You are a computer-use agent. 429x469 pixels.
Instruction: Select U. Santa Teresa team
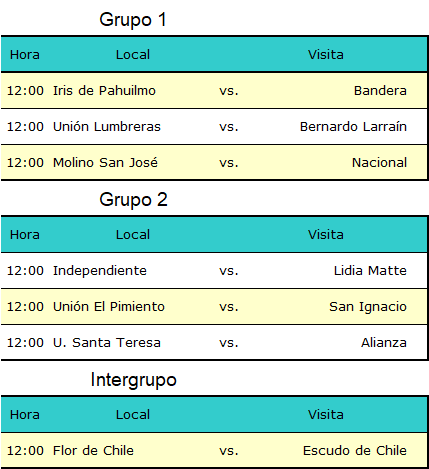coord(107,343)
